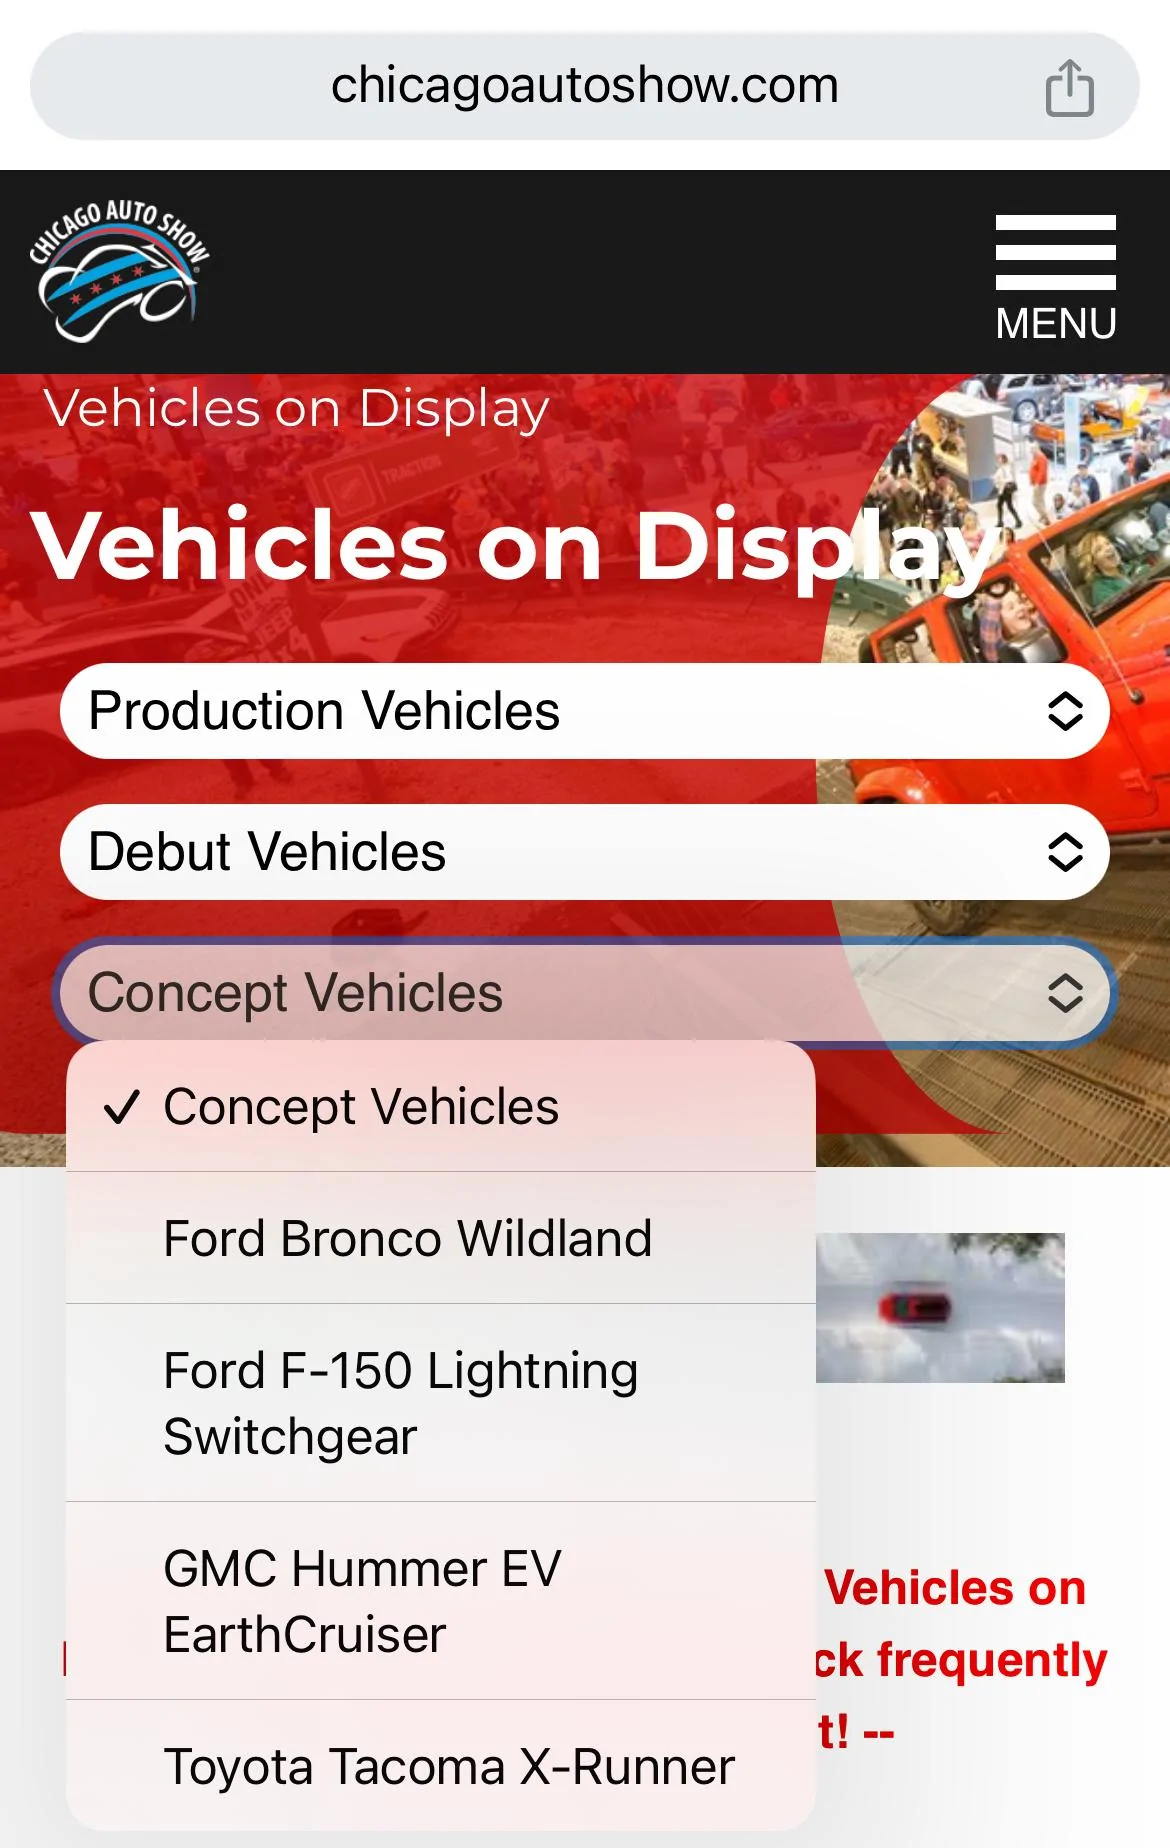The width and height of the screenshot is (1170, 1848).
Task: Tap the Production Vehicles chevron arrows
Action: pos(1065,711)
